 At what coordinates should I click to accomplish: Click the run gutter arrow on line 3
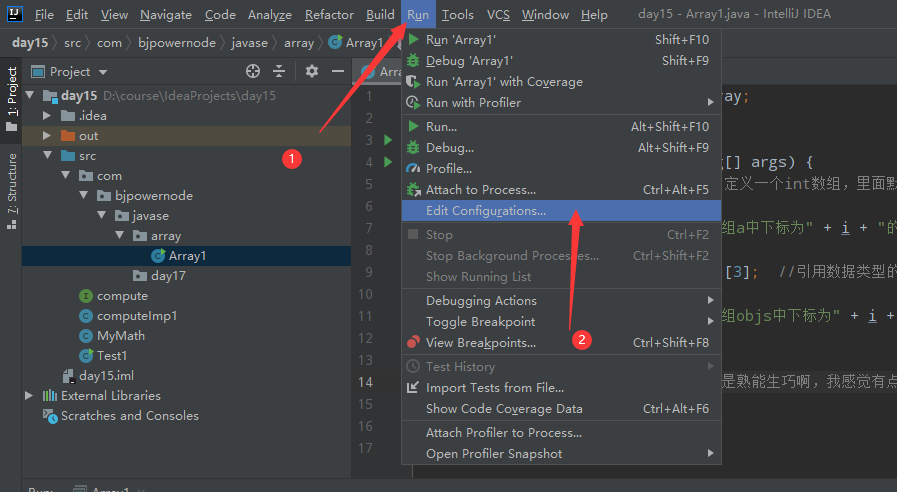388,140
